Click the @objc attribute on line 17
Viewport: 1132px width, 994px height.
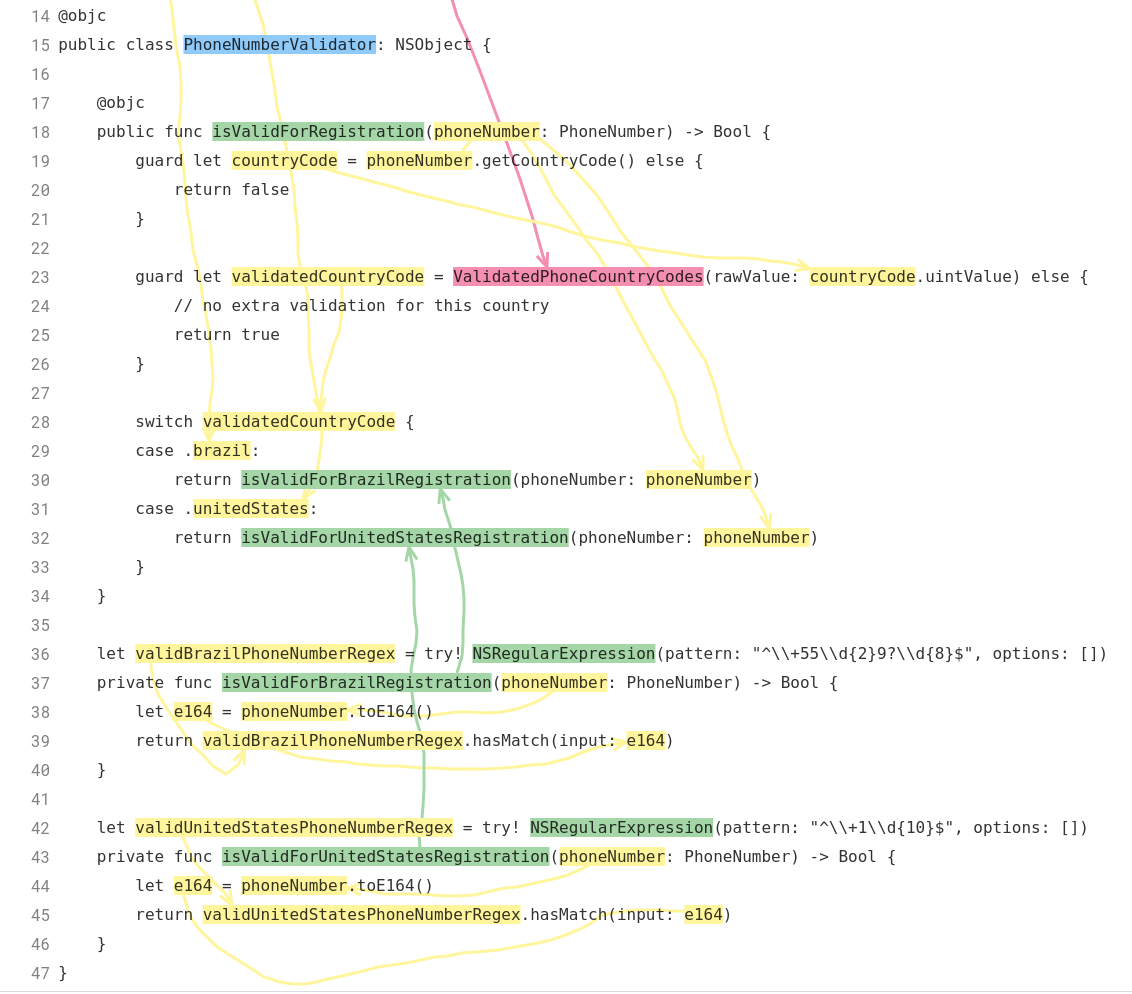click(x=121, y=103)
